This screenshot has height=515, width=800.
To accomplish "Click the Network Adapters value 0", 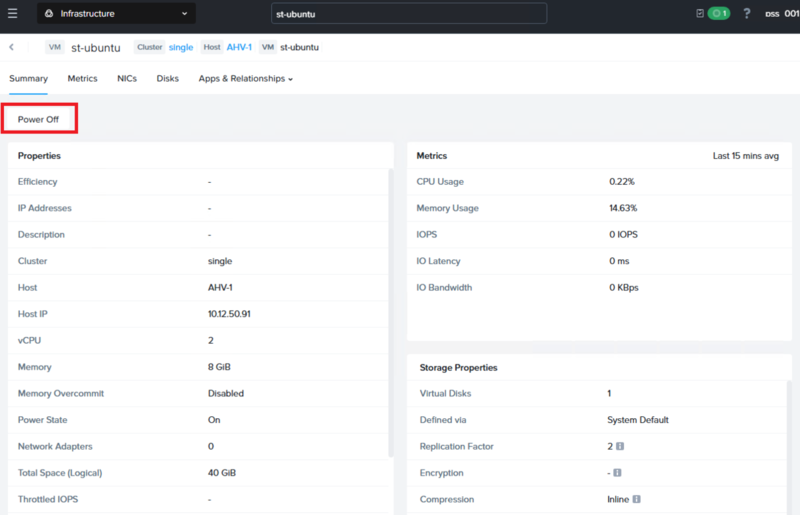I will tap(211, 447).
